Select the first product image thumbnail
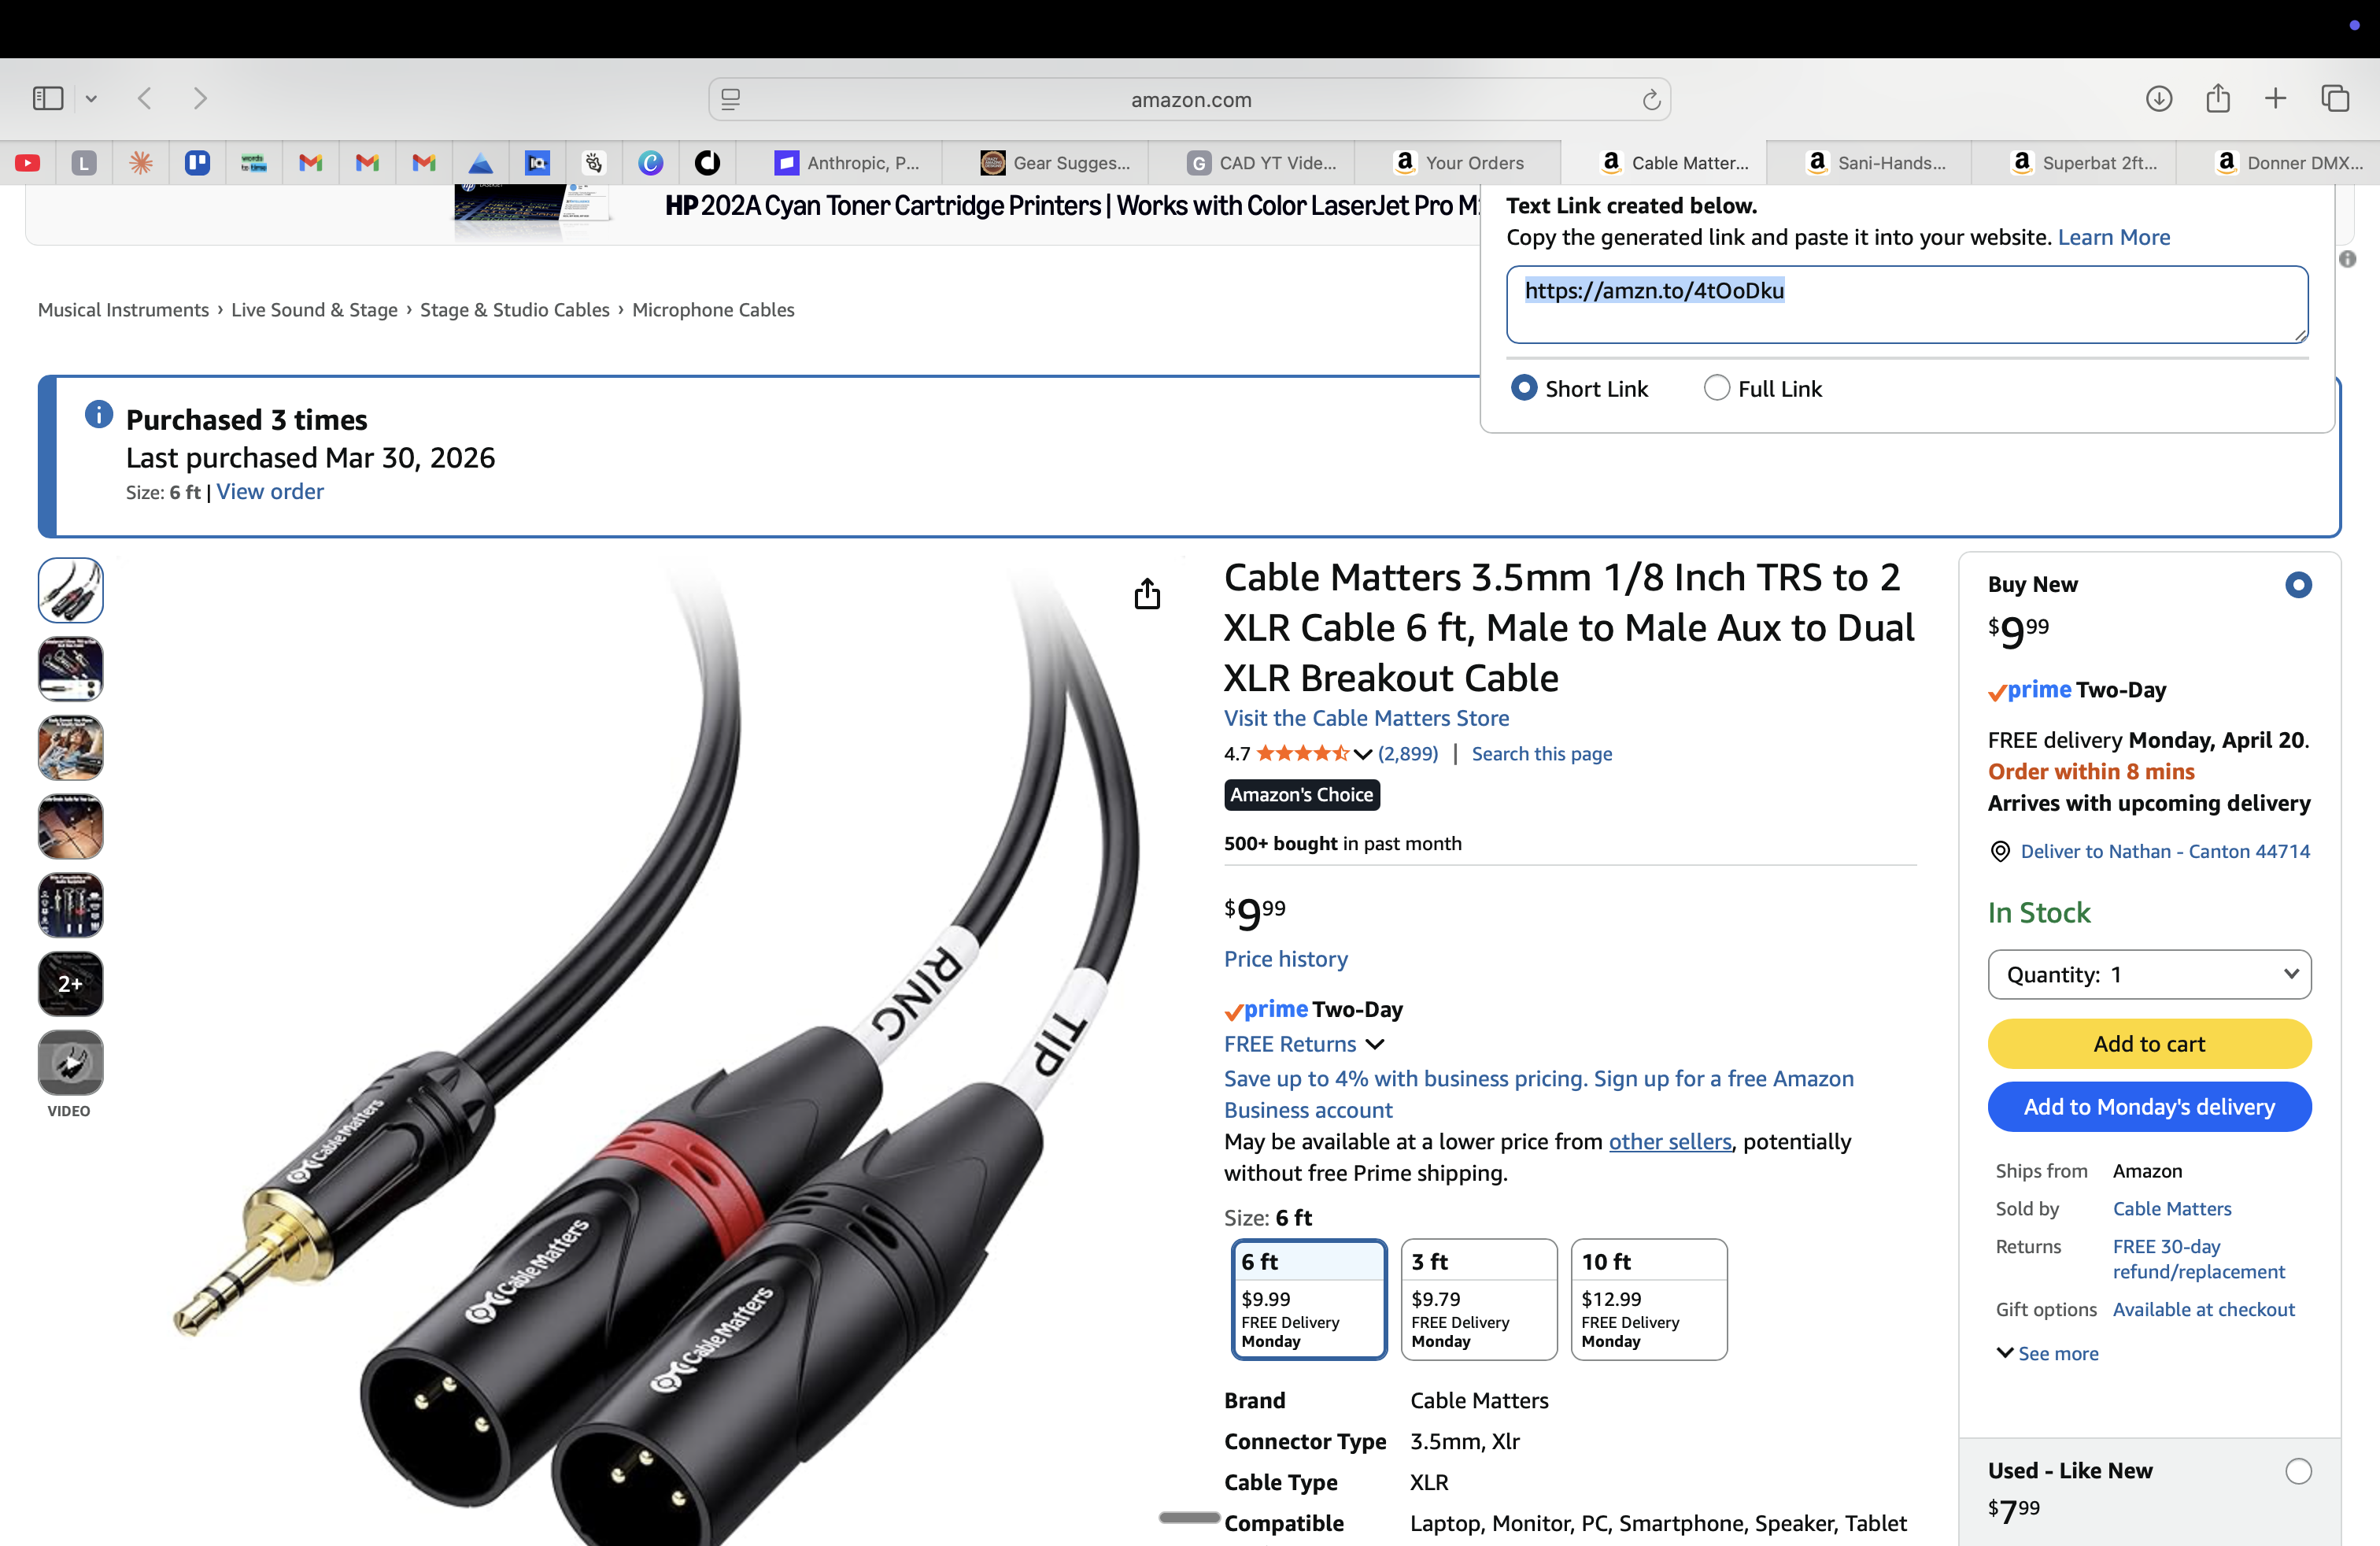 tap(71, 590)
